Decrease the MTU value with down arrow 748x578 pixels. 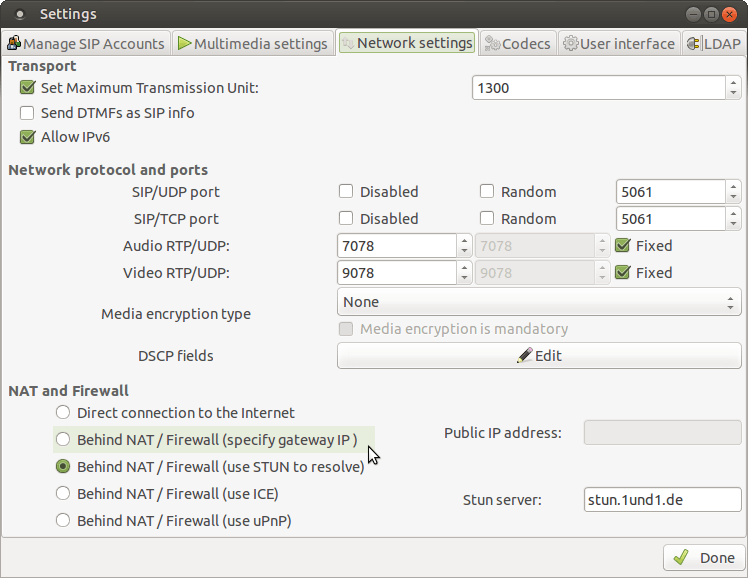(x=733, y=93)
